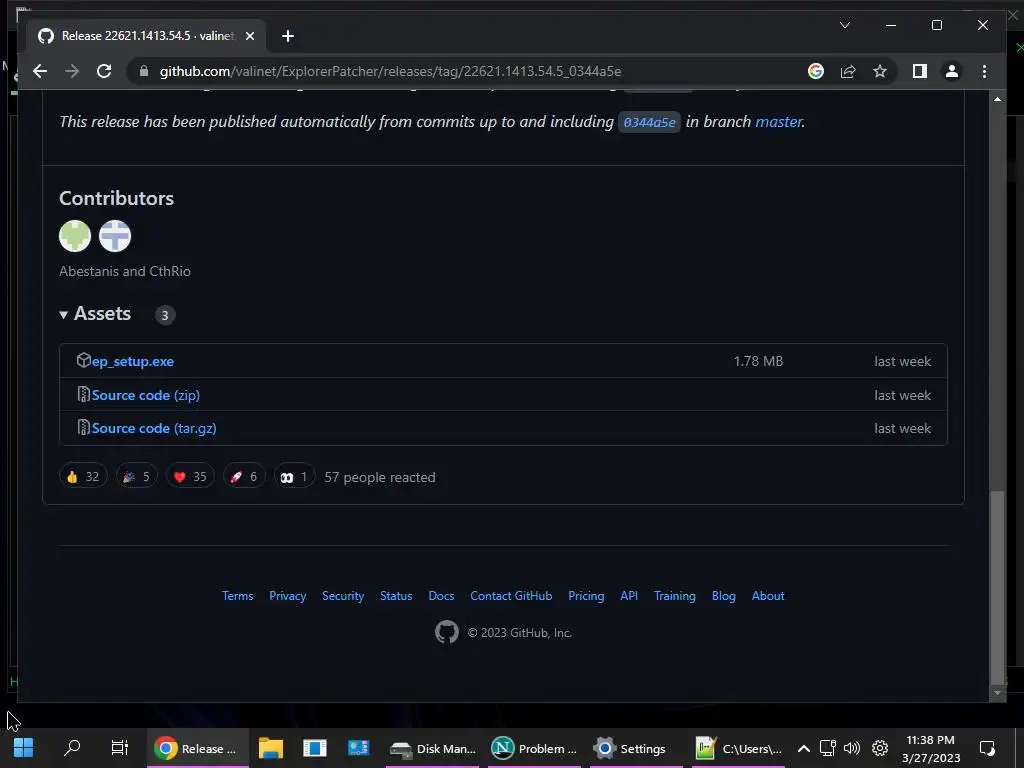View site info via the lock icon
This screenshot has height=768, width=1024.
144,71
